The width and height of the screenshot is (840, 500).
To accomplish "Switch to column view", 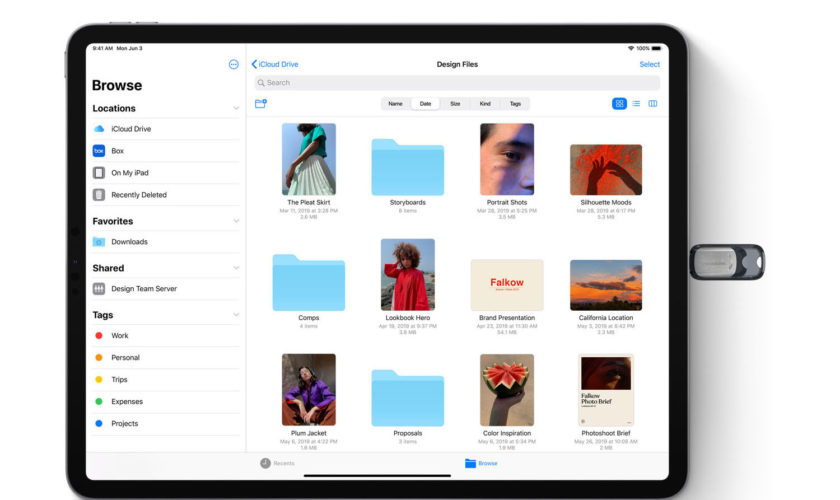I will click(x=652, y=104).
